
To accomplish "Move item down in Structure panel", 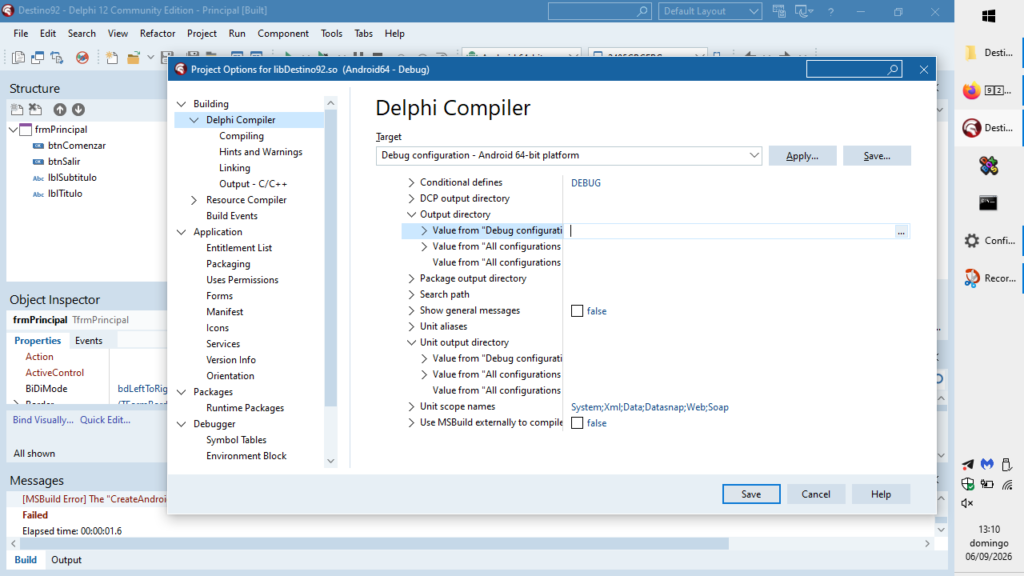I will pos(78,110).
